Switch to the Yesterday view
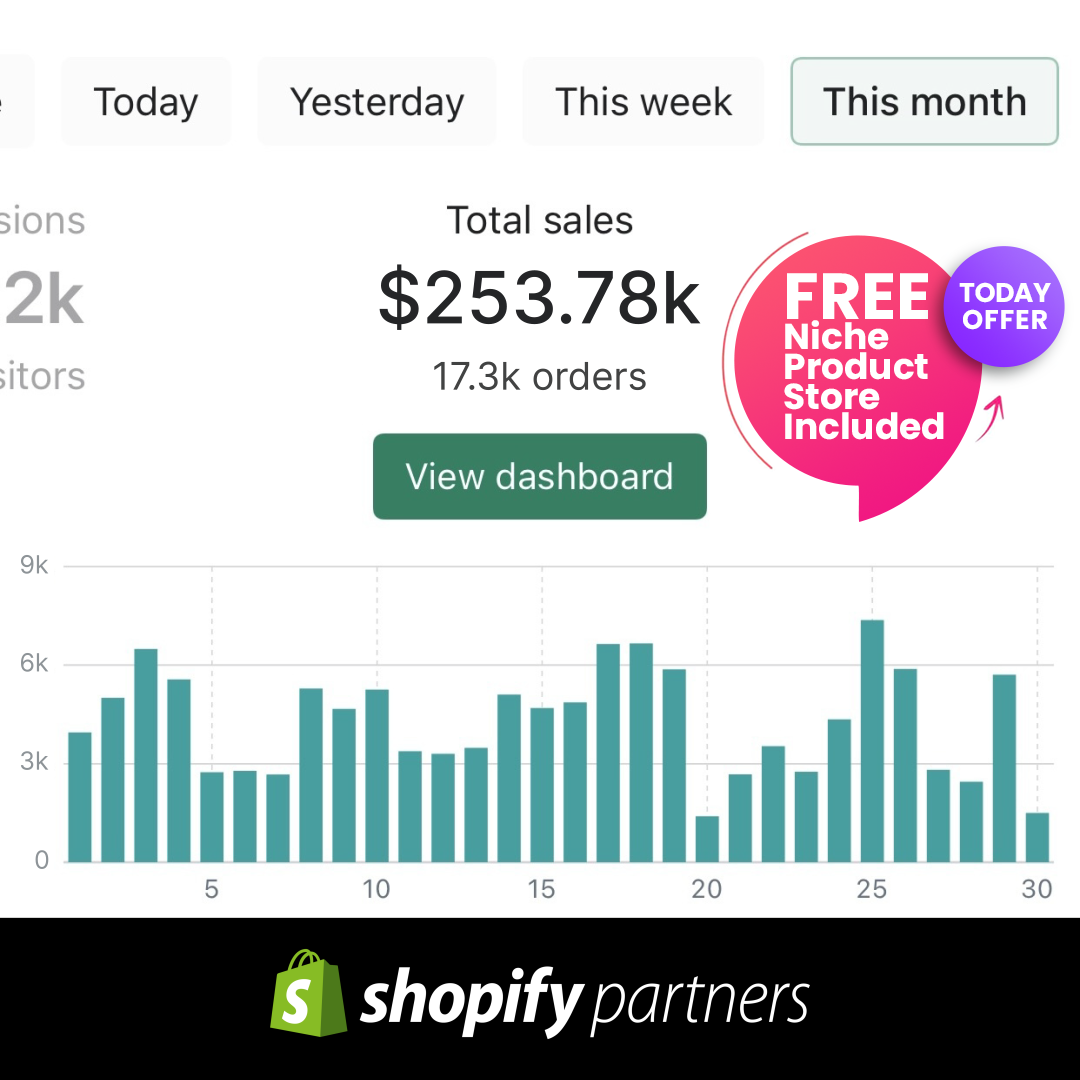Viewport: 1080px width, 1080px height. pyautogui.click(x=376, y=101)
